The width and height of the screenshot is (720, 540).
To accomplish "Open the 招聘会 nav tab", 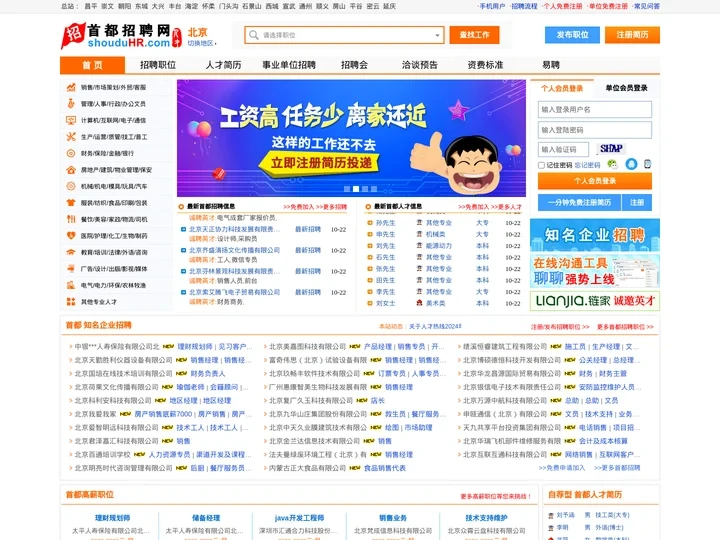I will click(354, 65).
